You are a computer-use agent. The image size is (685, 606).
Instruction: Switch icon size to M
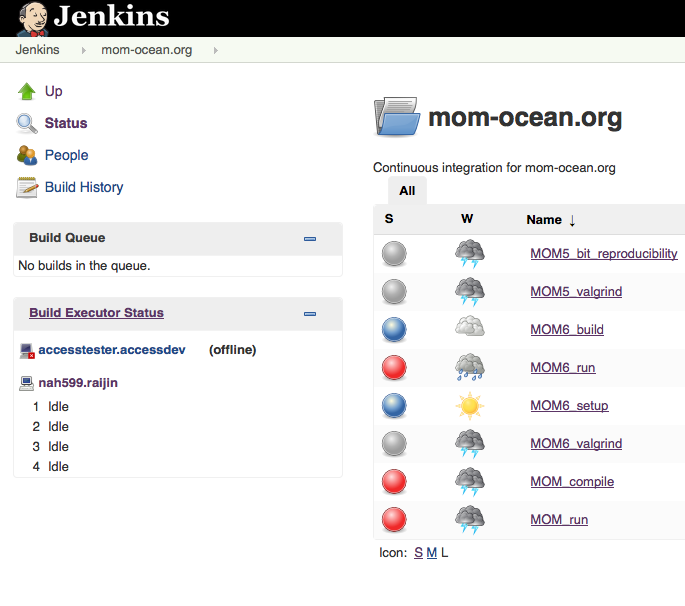click(x=432, y=553)
